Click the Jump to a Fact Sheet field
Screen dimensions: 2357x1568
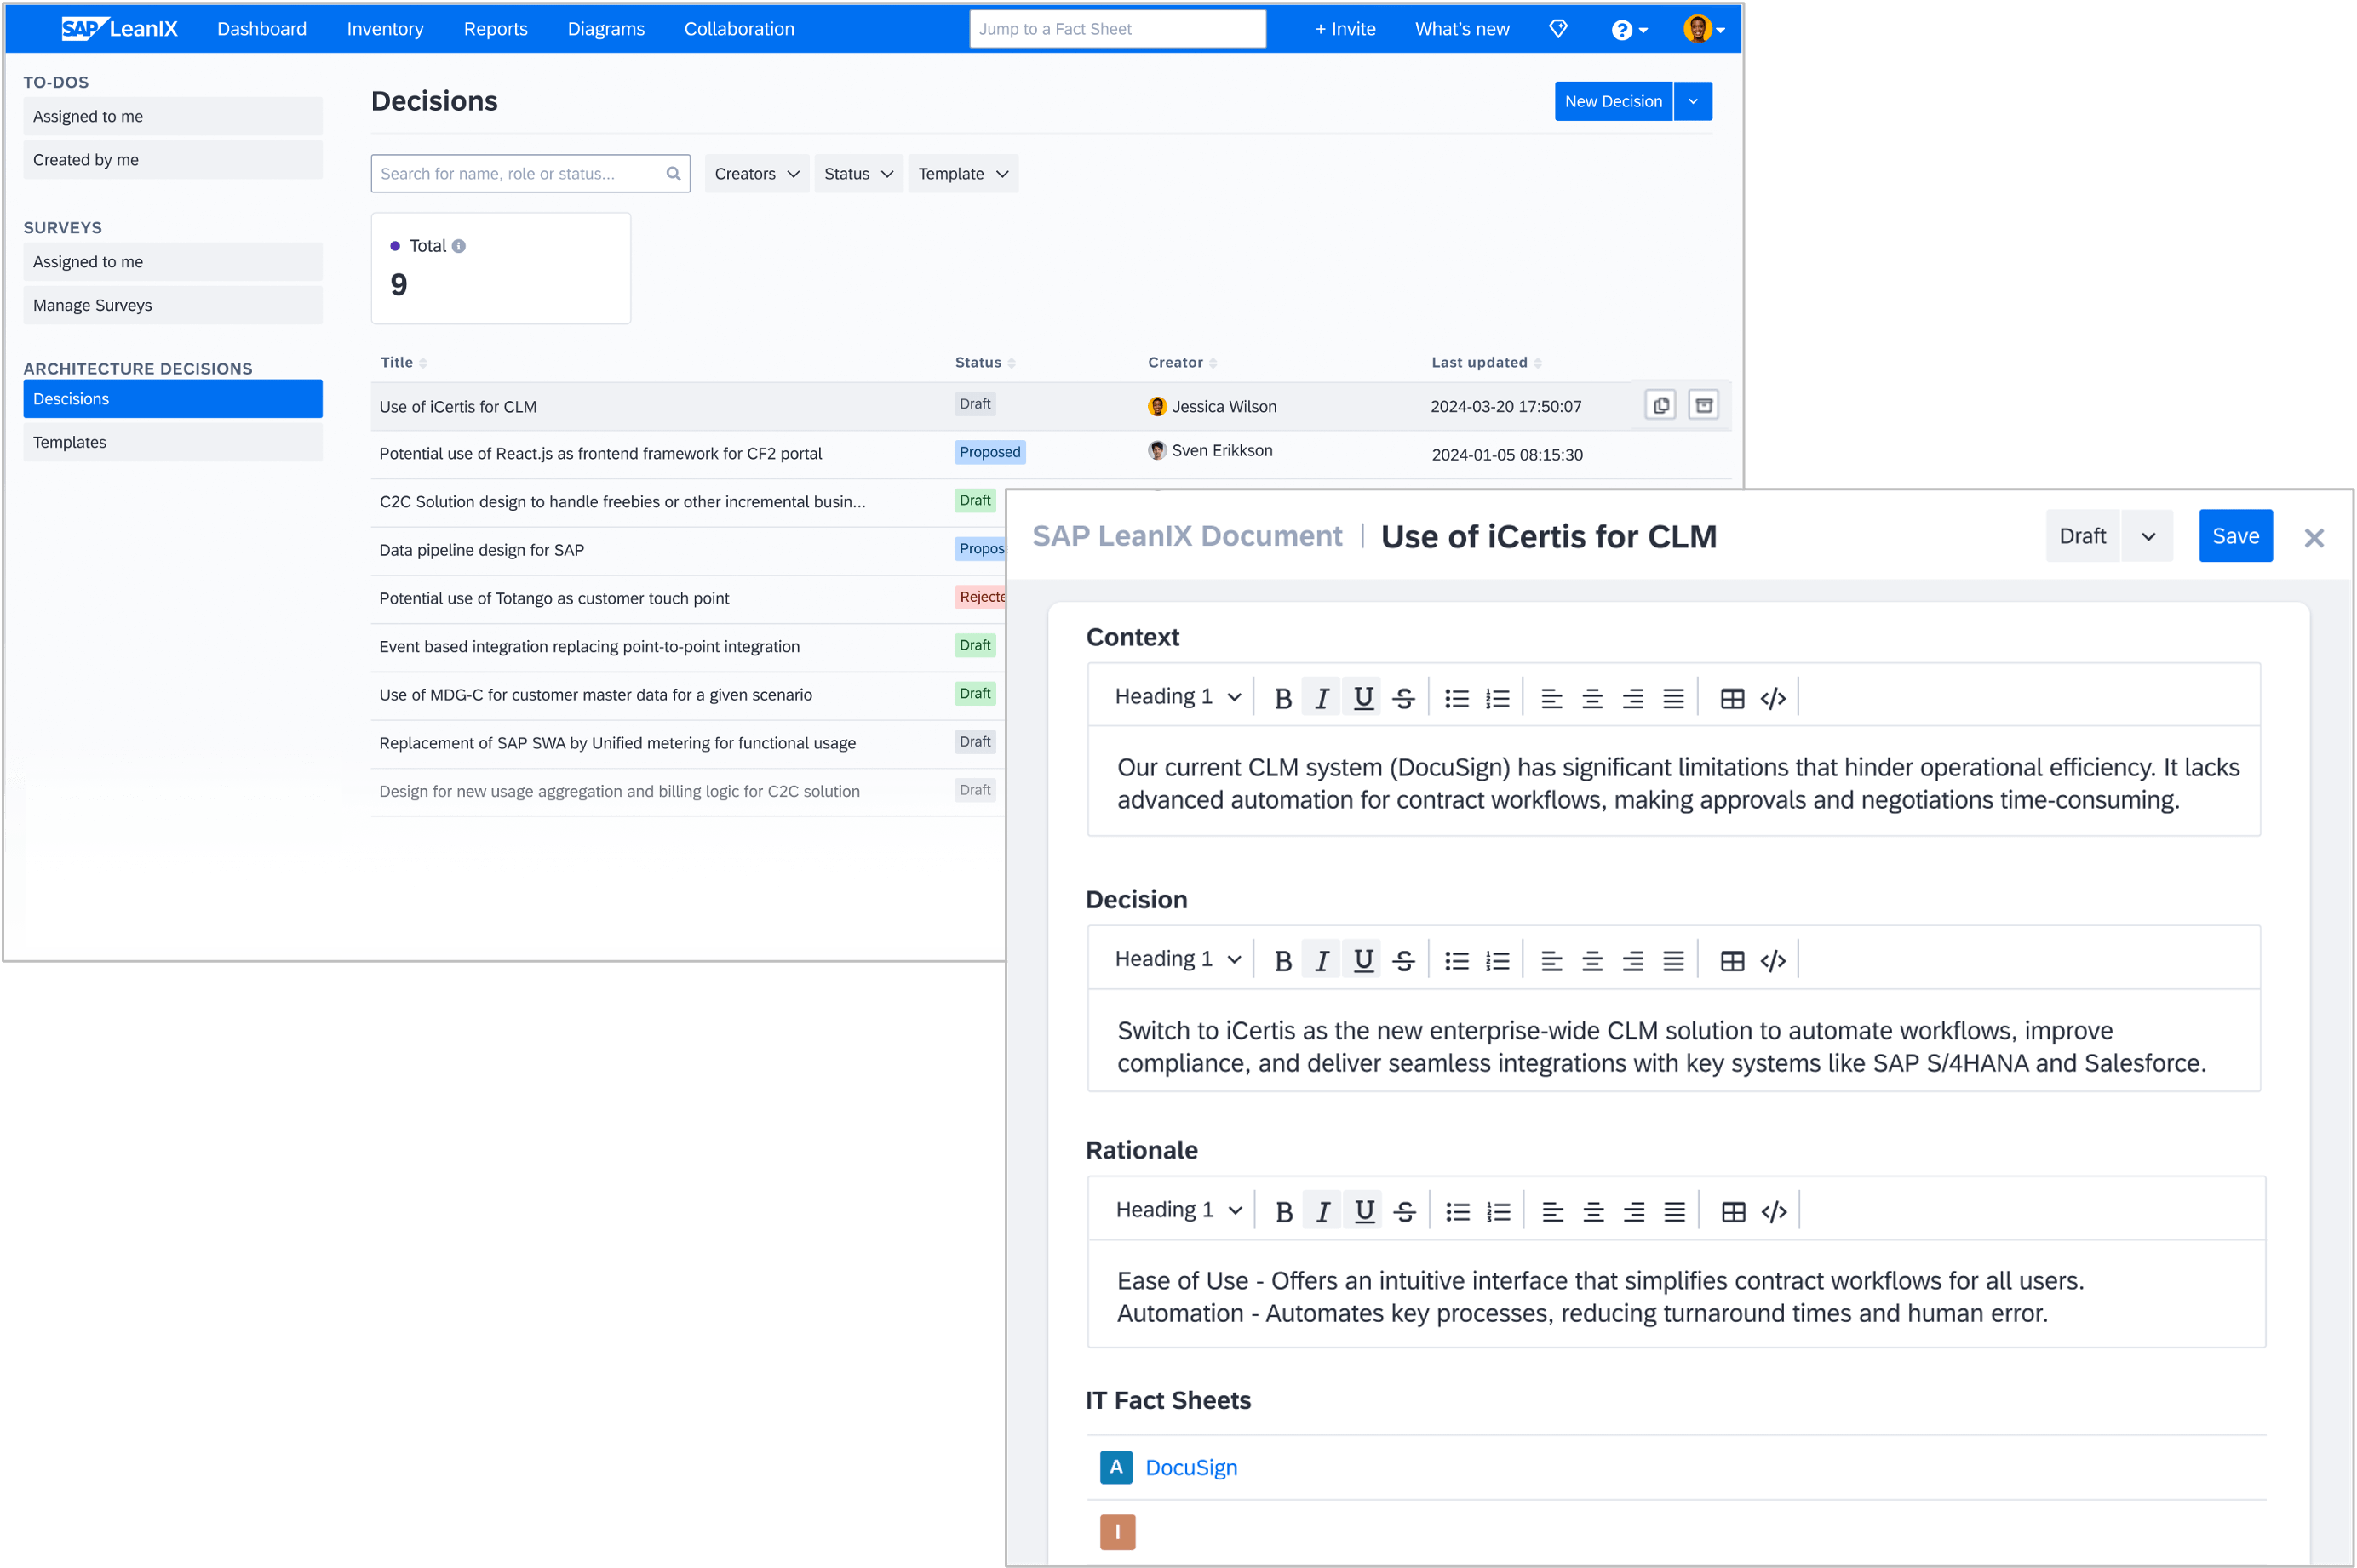pyautogui.click(x=1117, y=29)
